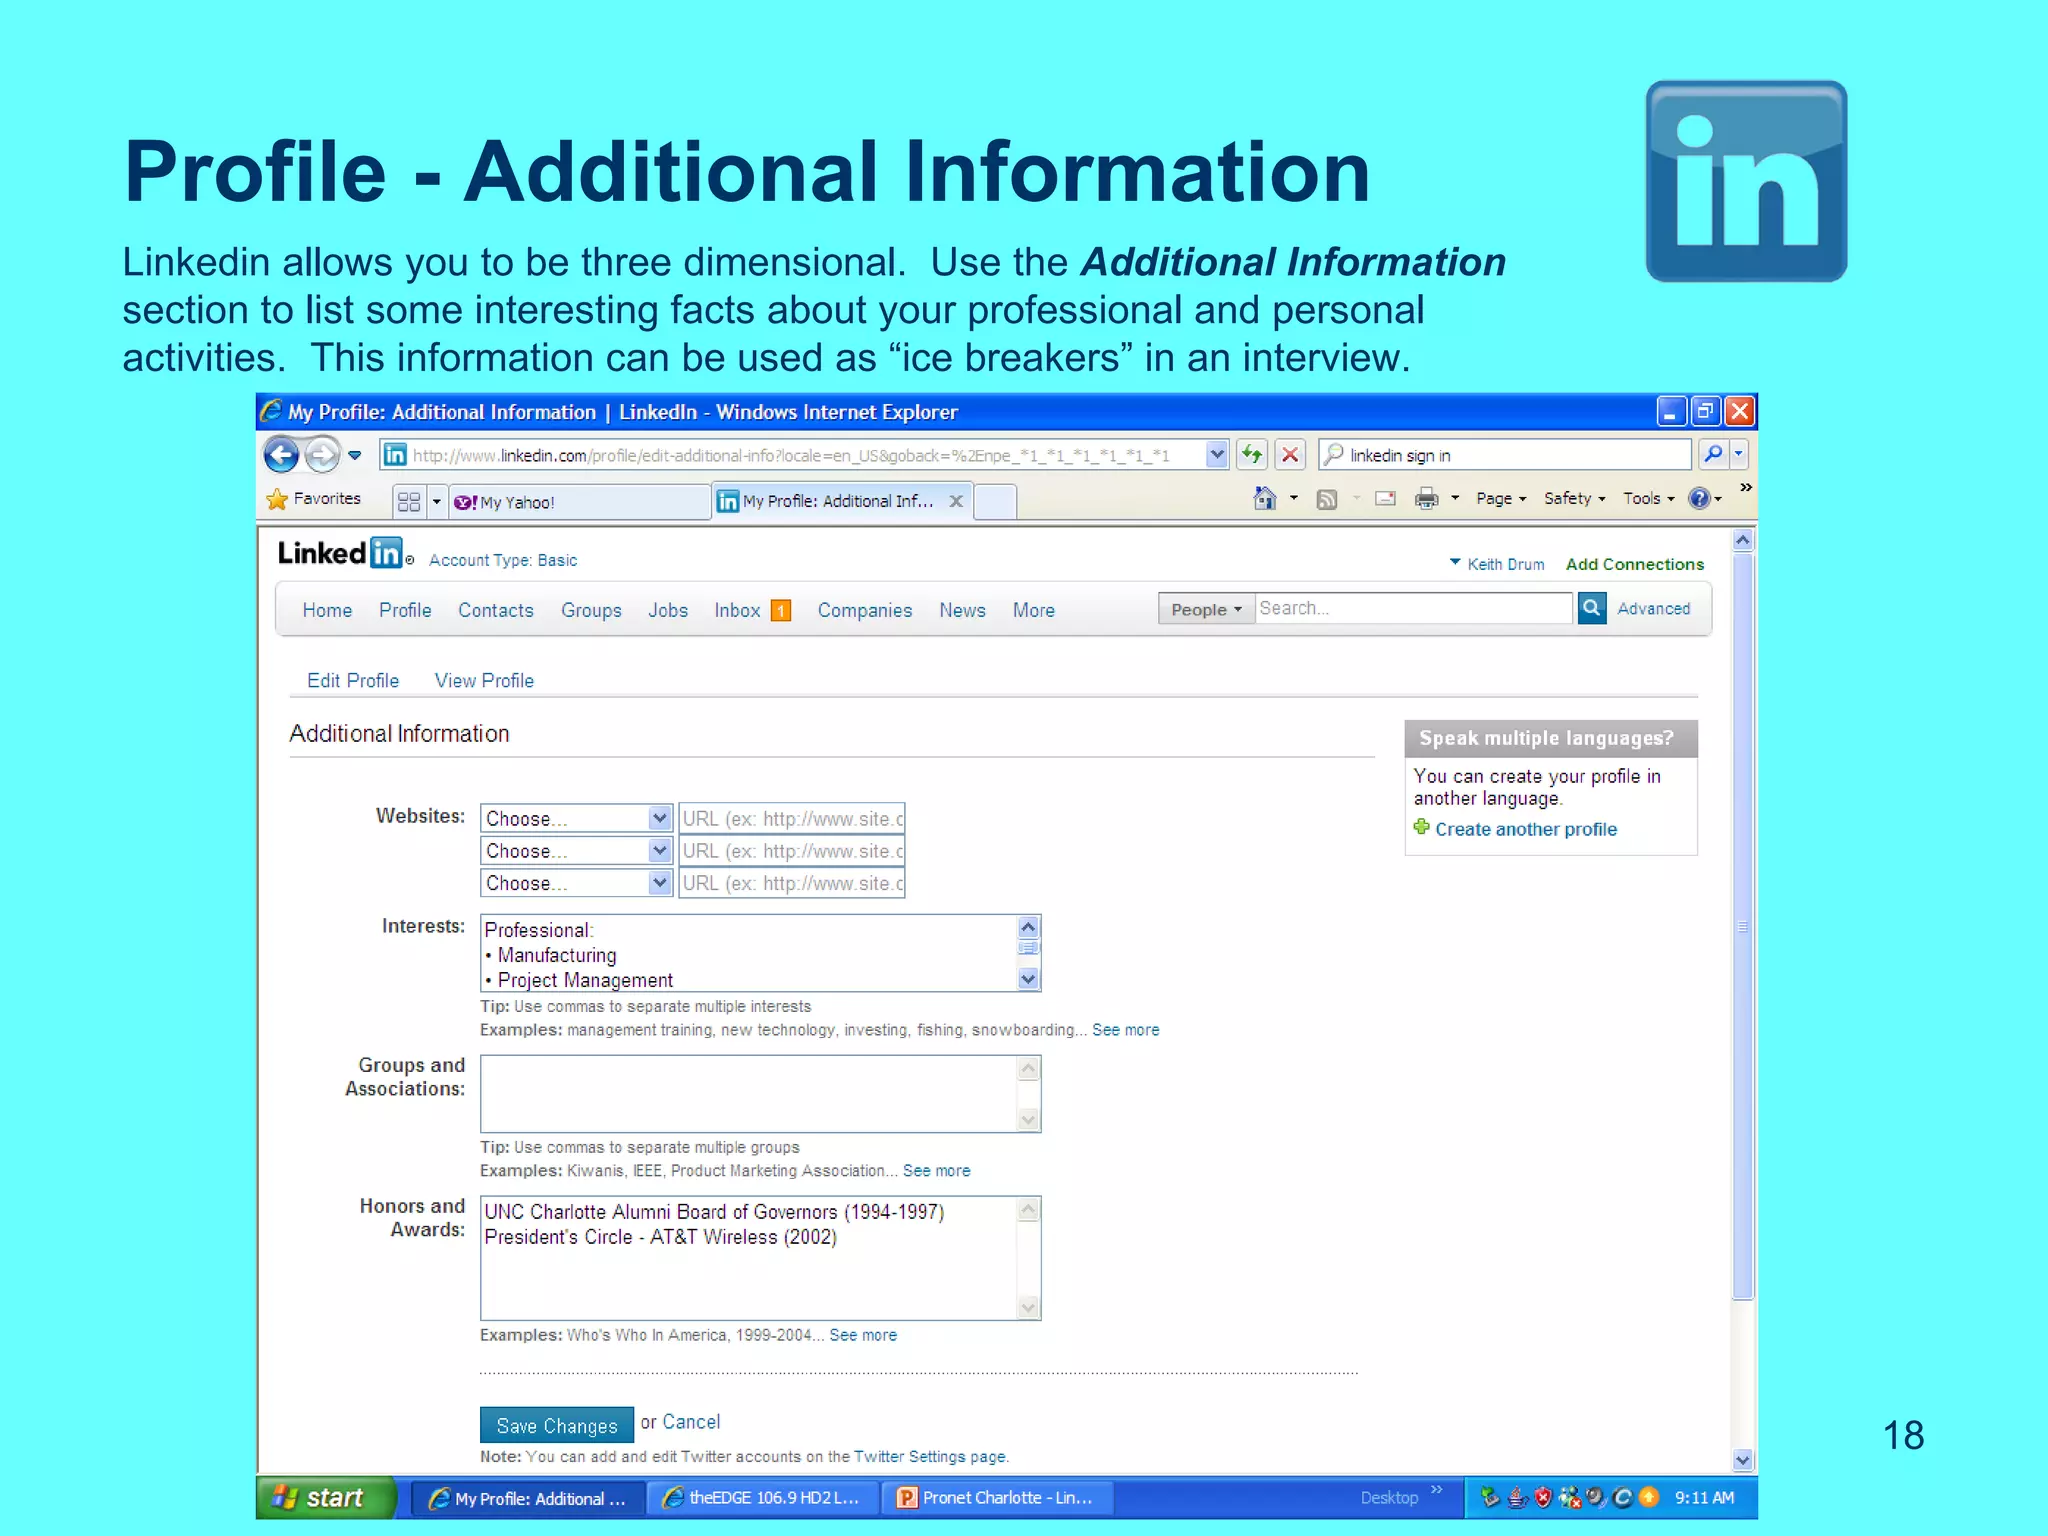This screenshot has height=1536, width=2048.
Task: Click the LinkedIn Search input field
Action: 1414,608
